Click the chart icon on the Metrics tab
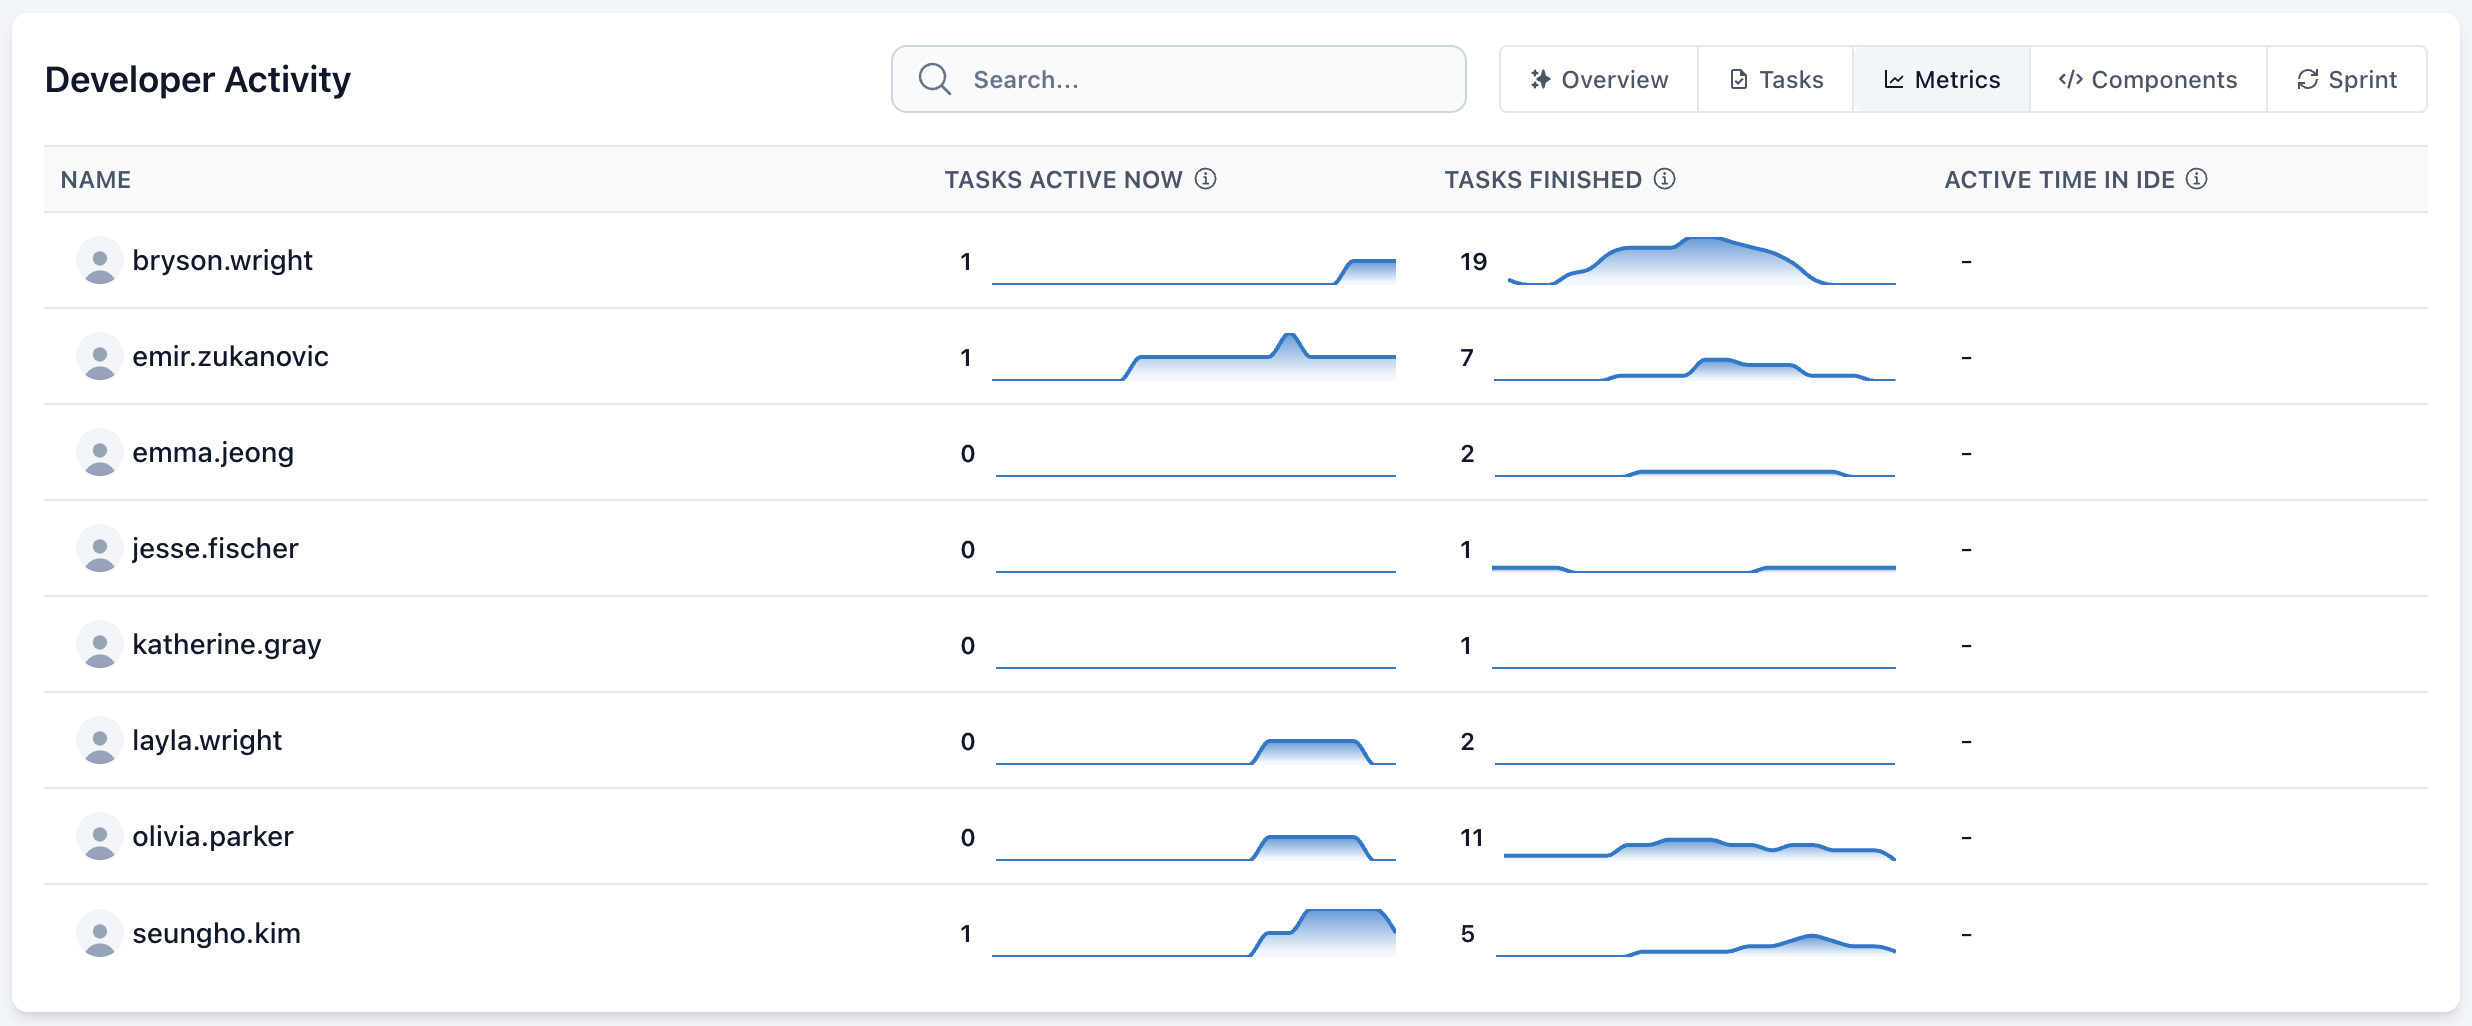The width and height of the screenshot is (2472, 1026). coord(1893,78)
